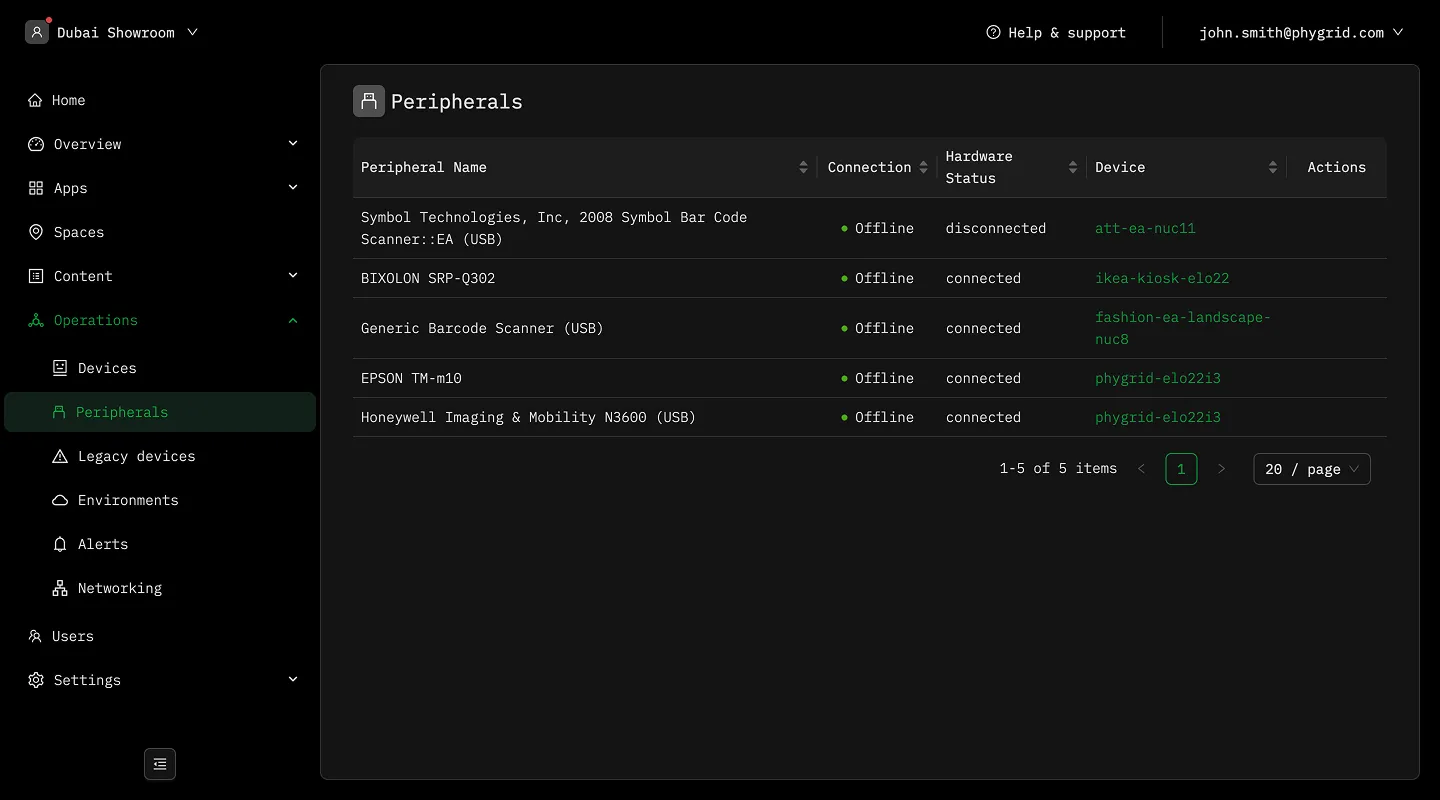
Task: Click the Alerts bell icon
Action: pyautogui.click(x=60, y=544)
